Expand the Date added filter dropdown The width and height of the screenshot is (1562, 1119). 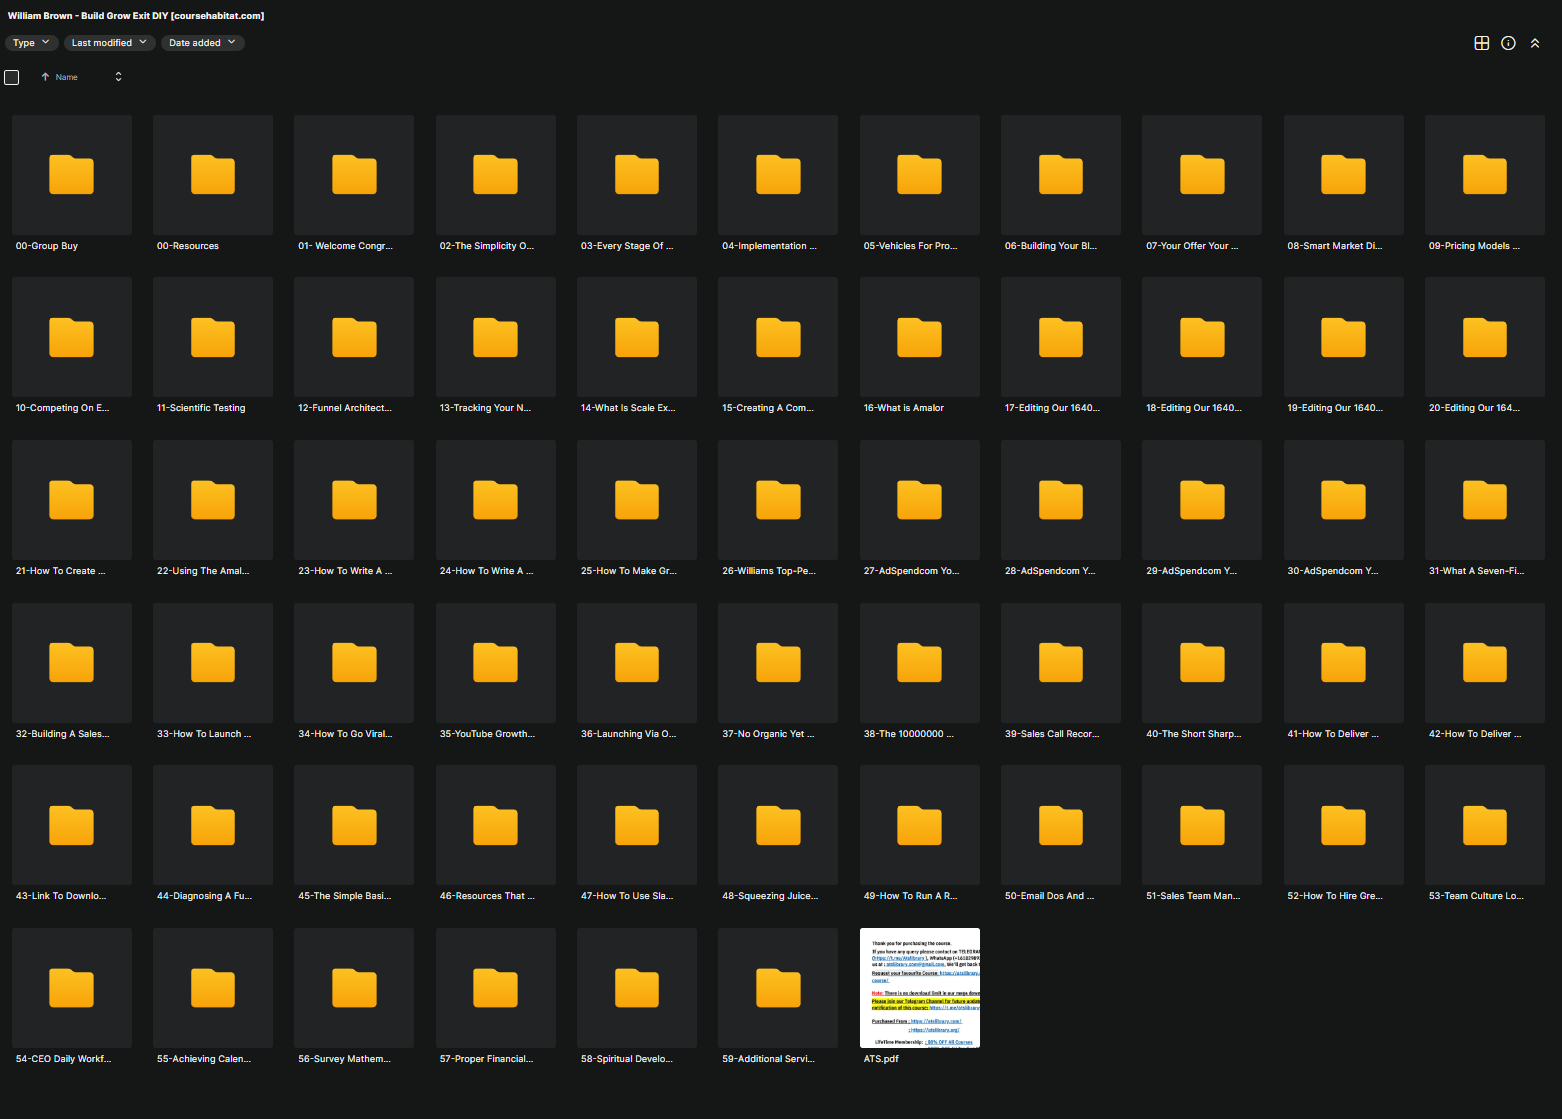point(202,43)
